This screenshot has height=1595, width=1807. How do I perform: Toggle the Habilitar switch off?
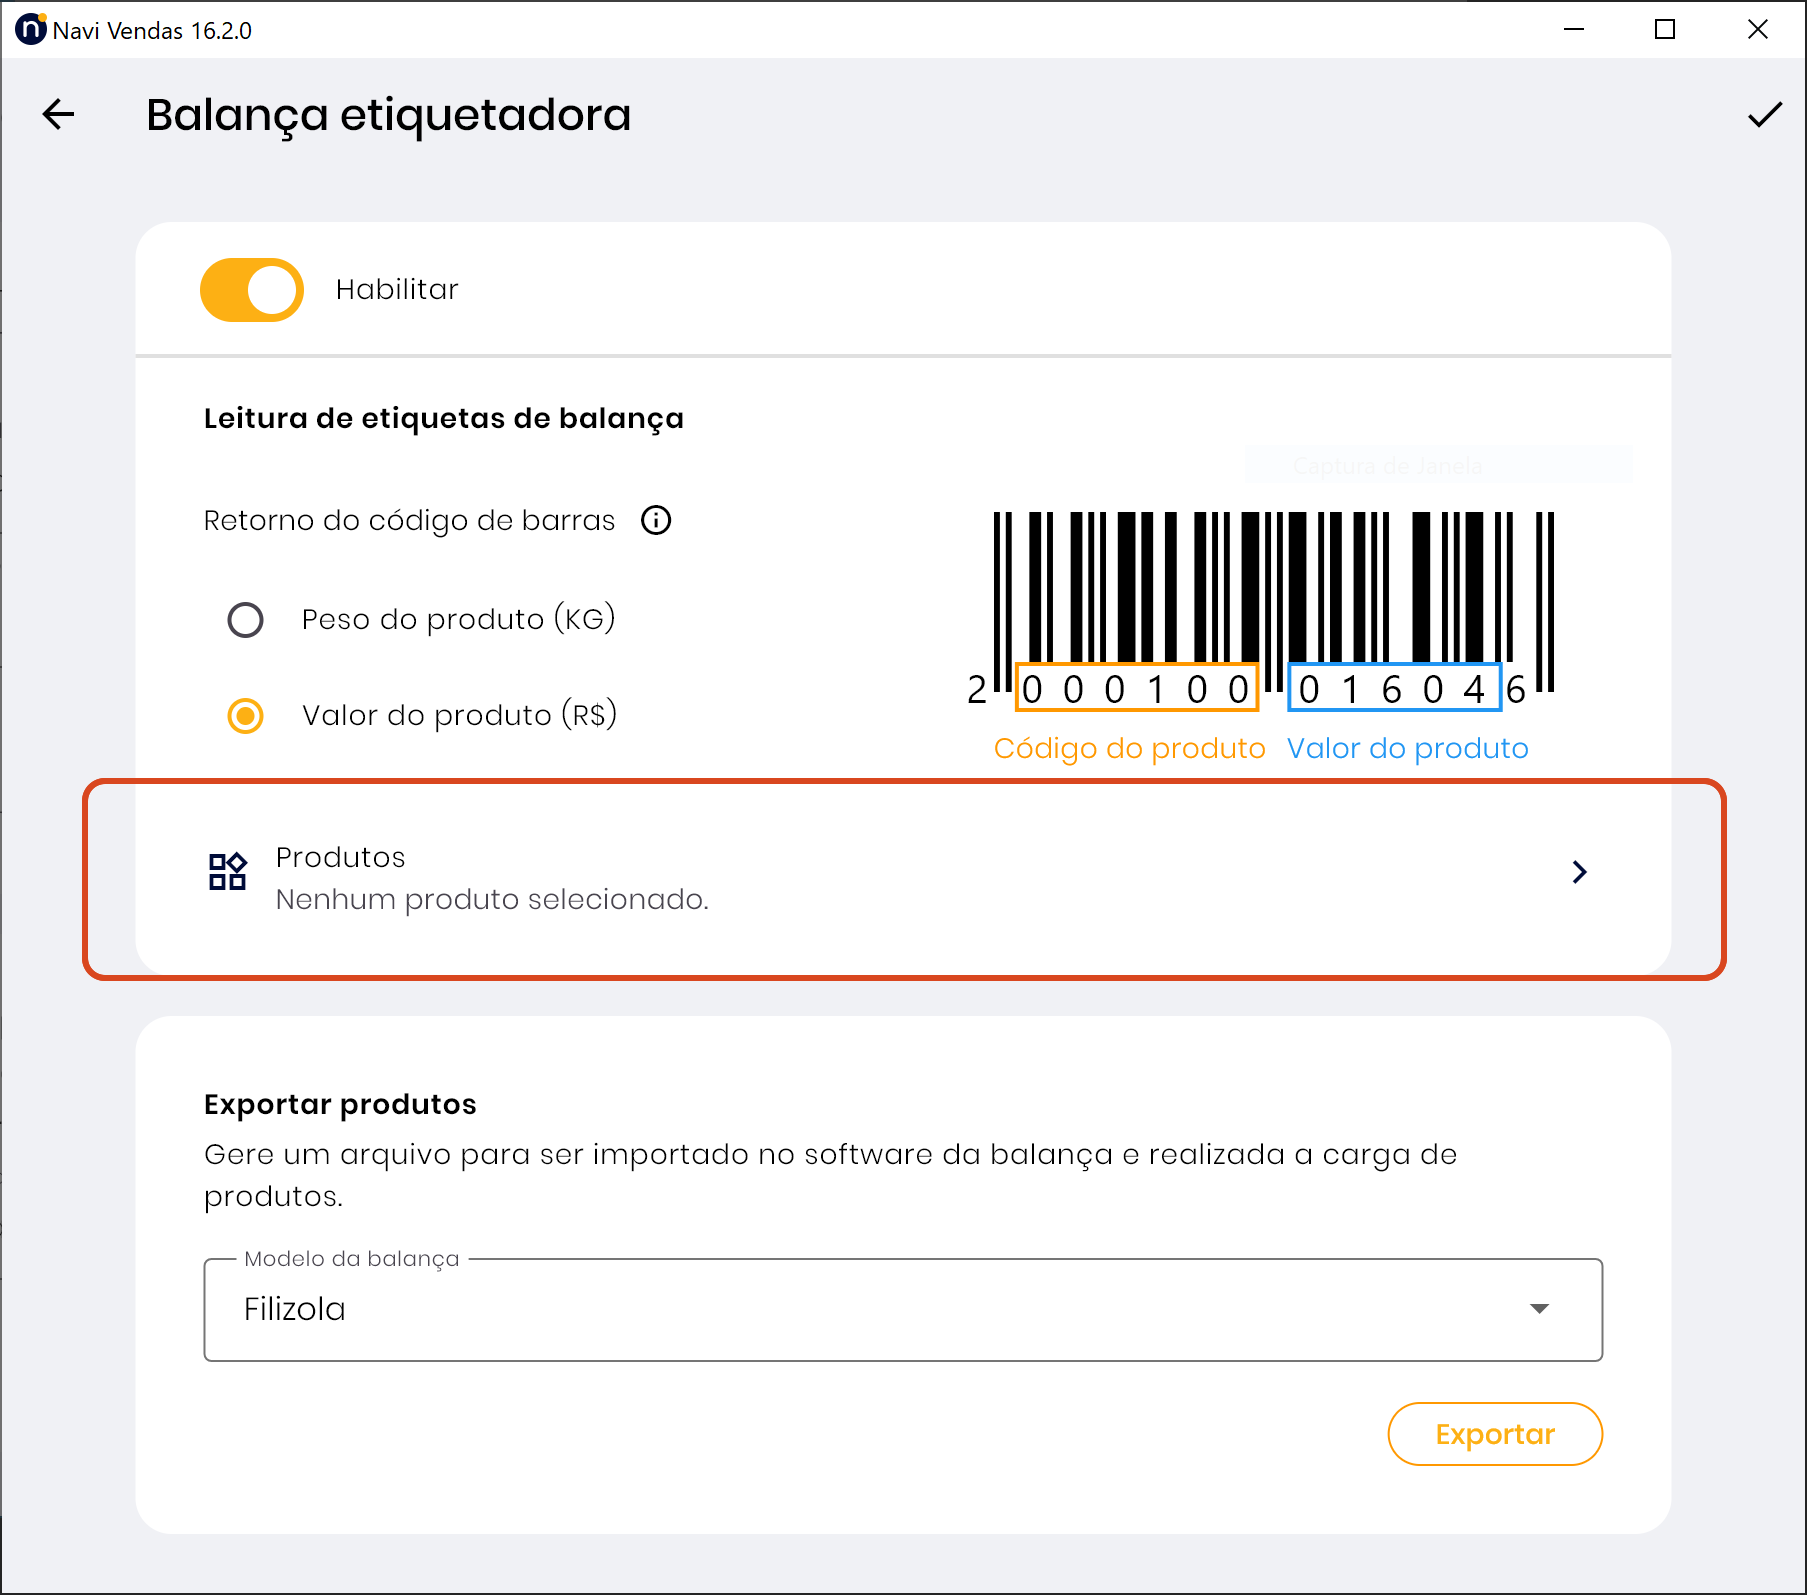click(252, 290)
